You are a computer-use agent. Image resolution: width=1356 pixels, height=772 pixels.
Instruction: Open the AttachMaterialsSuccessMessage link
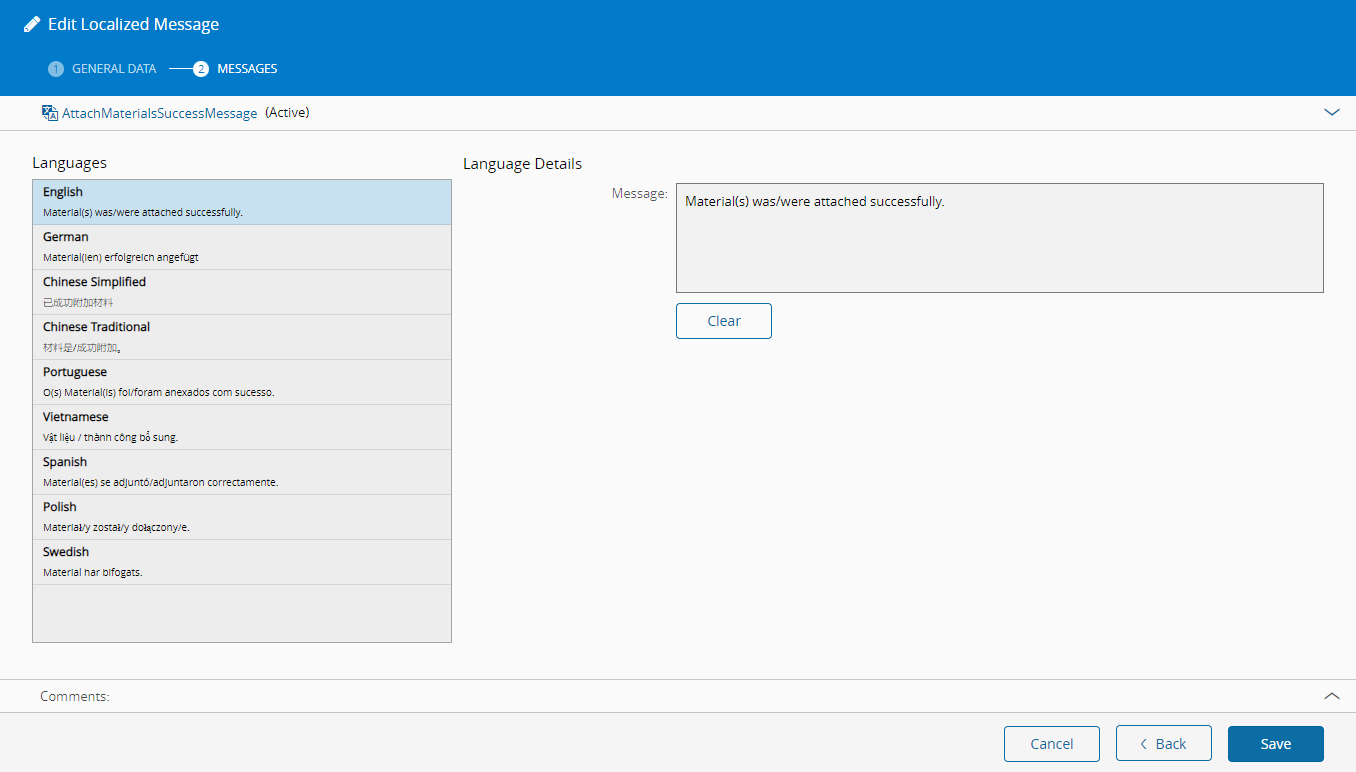(x=160, y=113)
